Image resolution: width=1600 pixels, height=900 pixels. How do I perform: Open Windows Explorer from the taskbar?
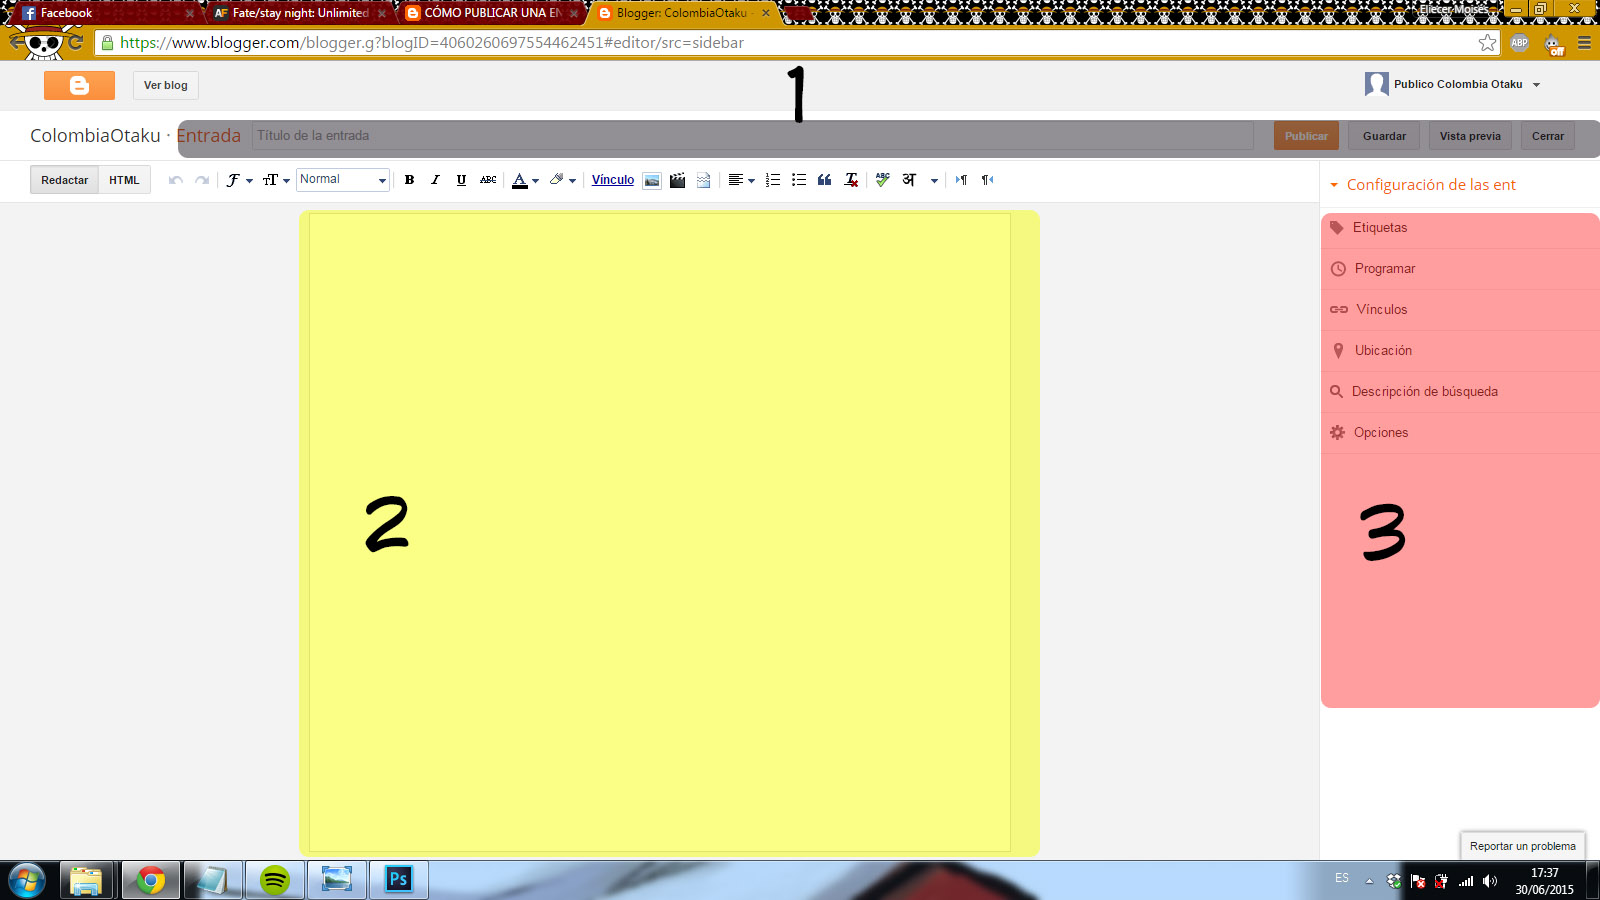(x=86, y=880)
